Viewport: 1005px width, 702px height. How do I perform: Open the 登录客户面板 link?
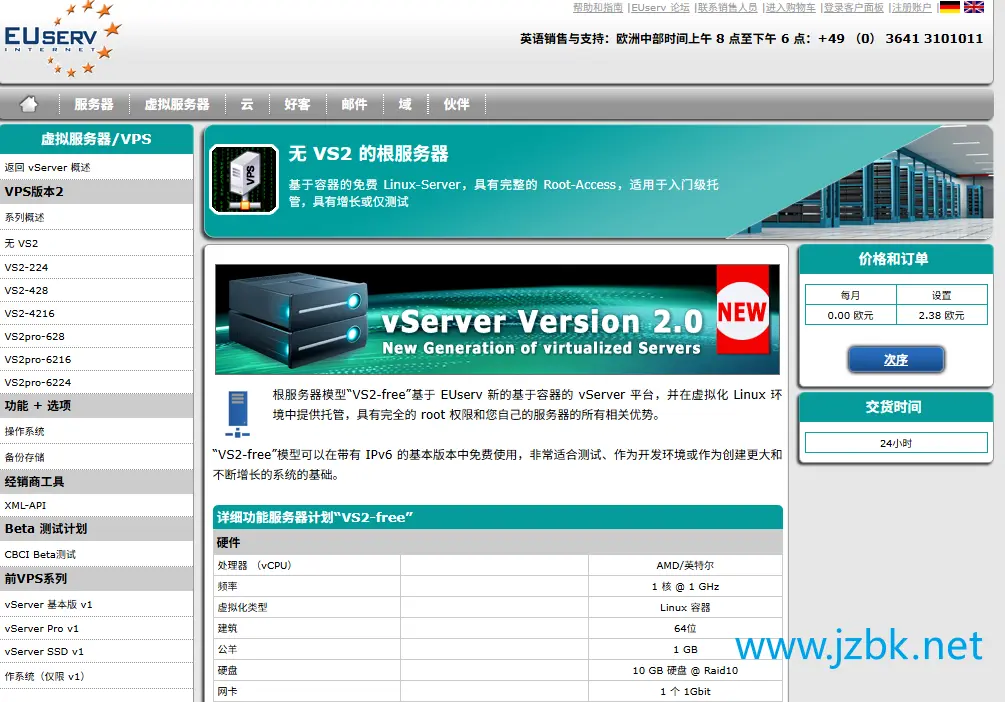coord(853,7)
